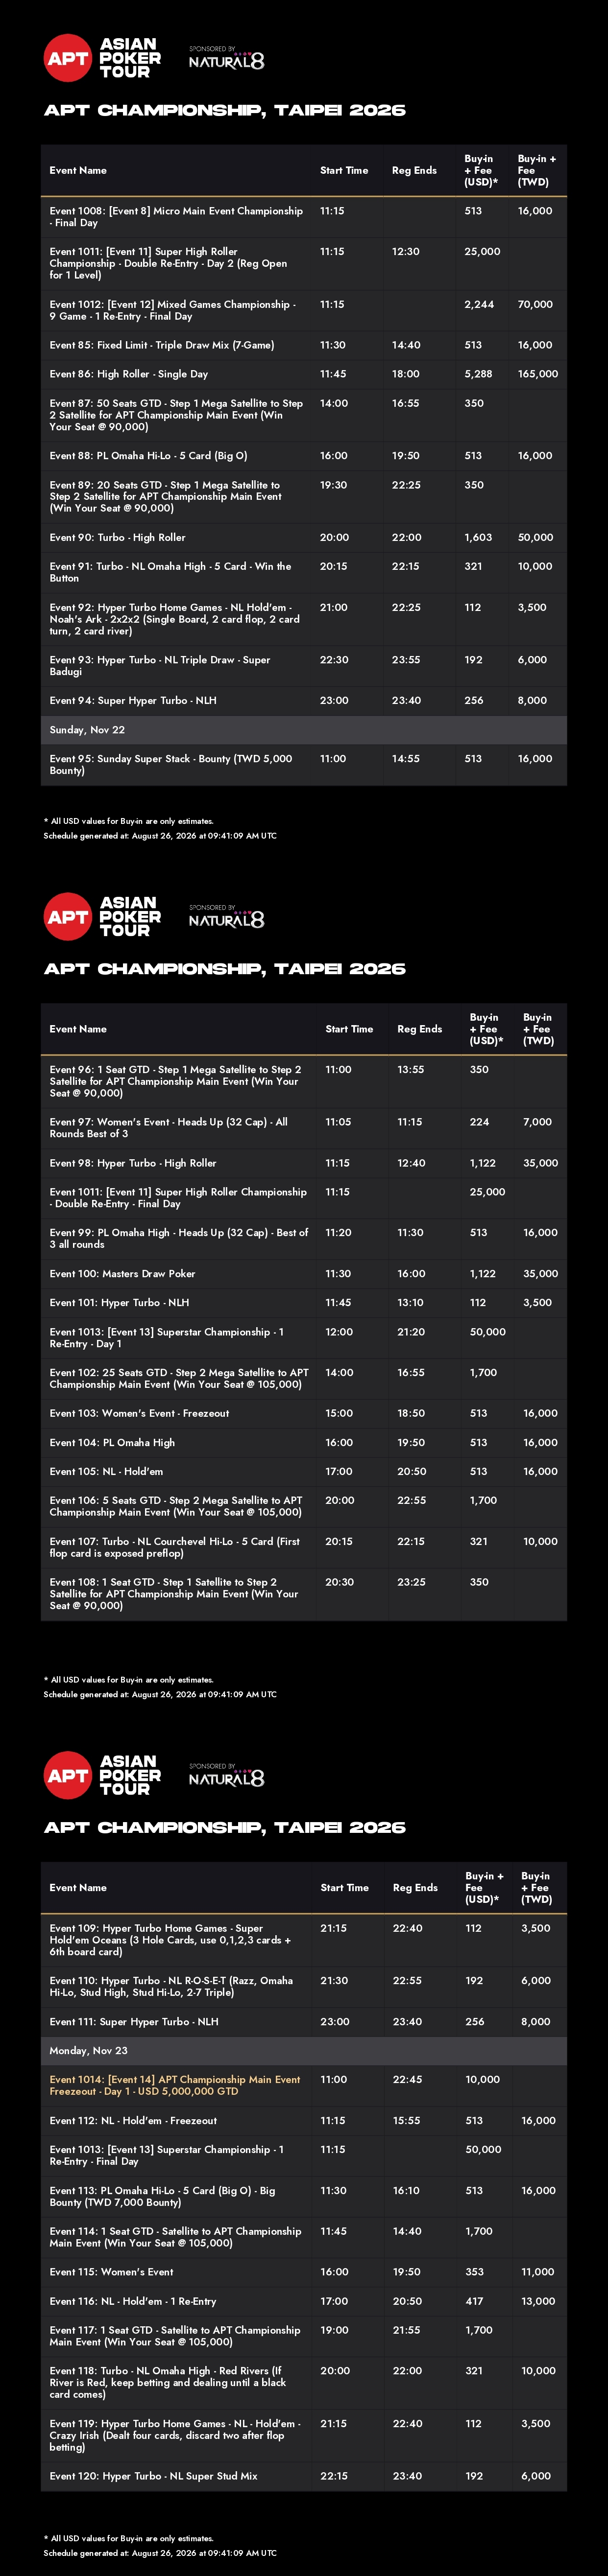Screen dimensions: 608x2576
Task: Click Event 95: Sunday Super Stack row
Action: click(304, 765)
